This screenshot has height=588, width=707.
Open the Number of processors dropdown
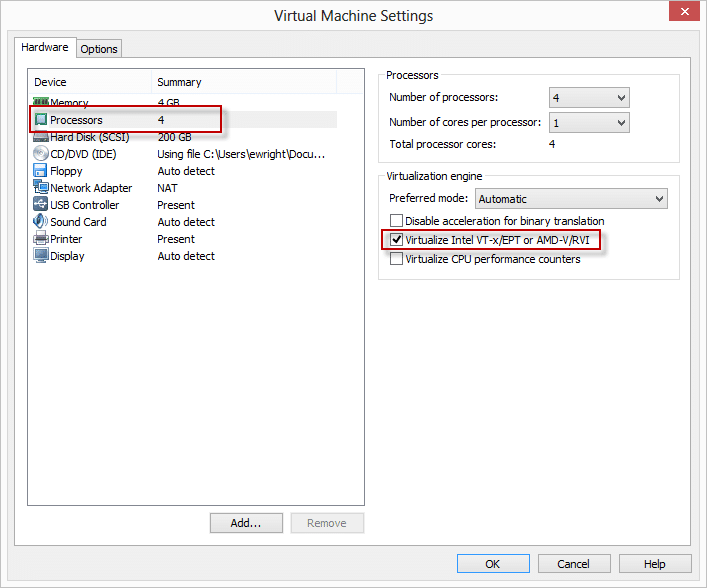[x=589, y=97]
